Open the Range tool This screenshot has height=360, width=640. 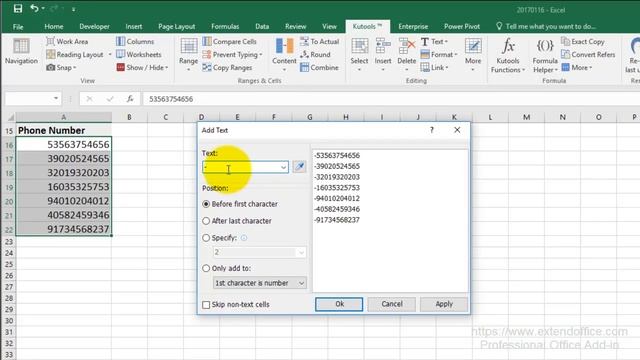pos(189,55)
